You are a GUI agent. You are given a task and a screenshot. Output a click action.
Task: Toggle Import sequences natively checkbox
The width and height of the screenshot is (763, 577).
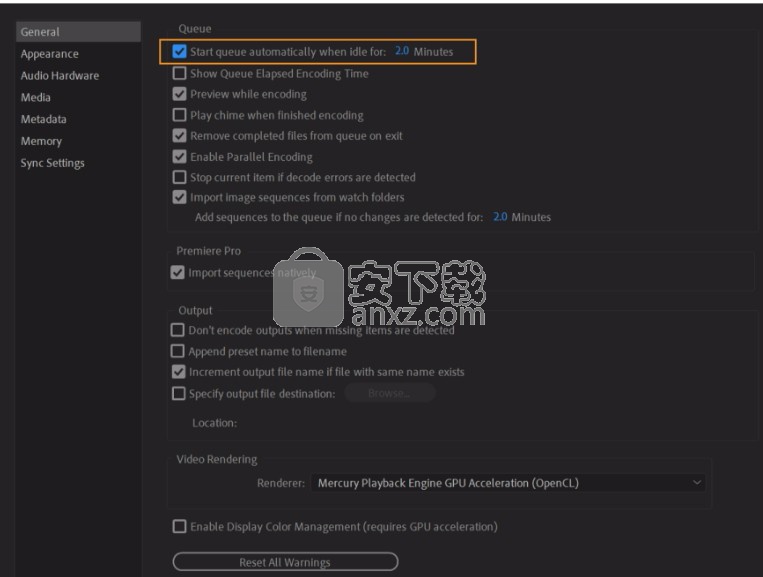click(x=177, y=272)
